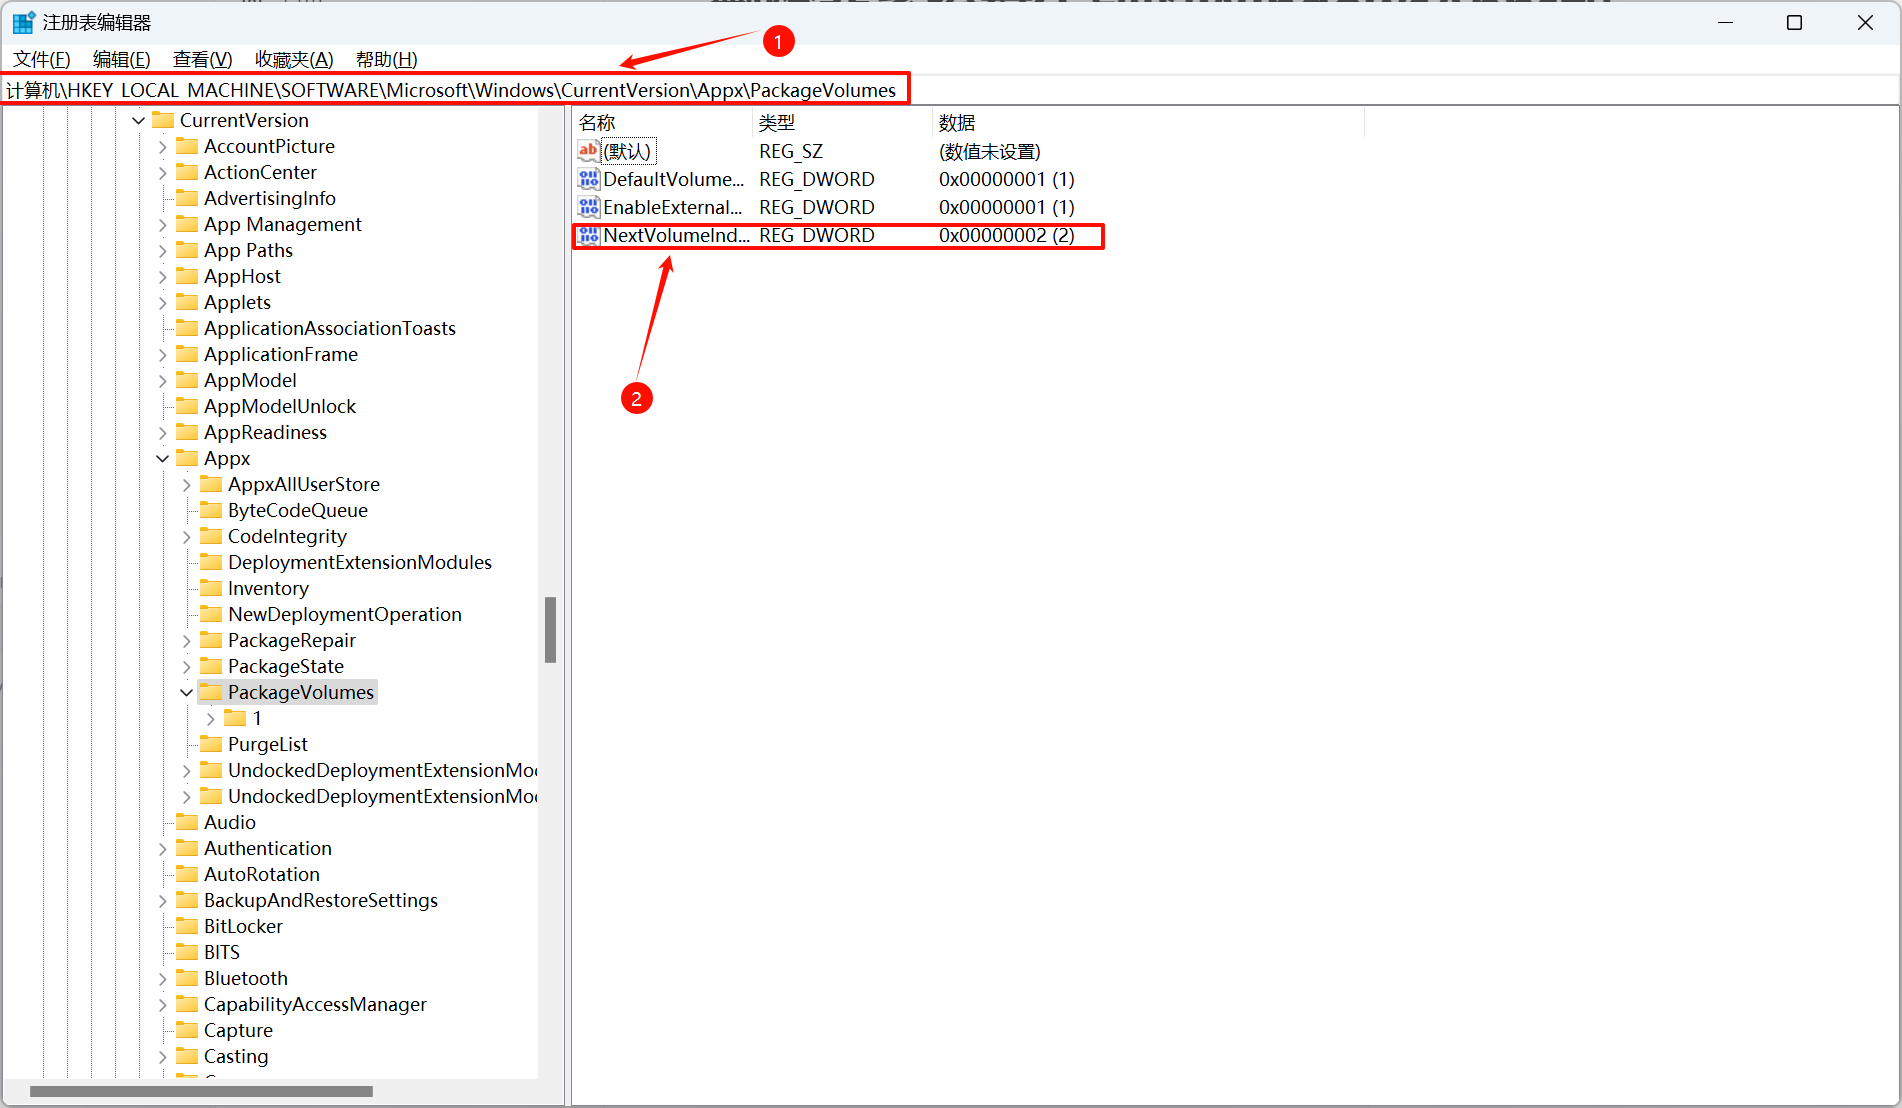Click the Registry Editor title bar icon
Viewport: 1902px width, 1108px height.
click(x=22, y=21)
